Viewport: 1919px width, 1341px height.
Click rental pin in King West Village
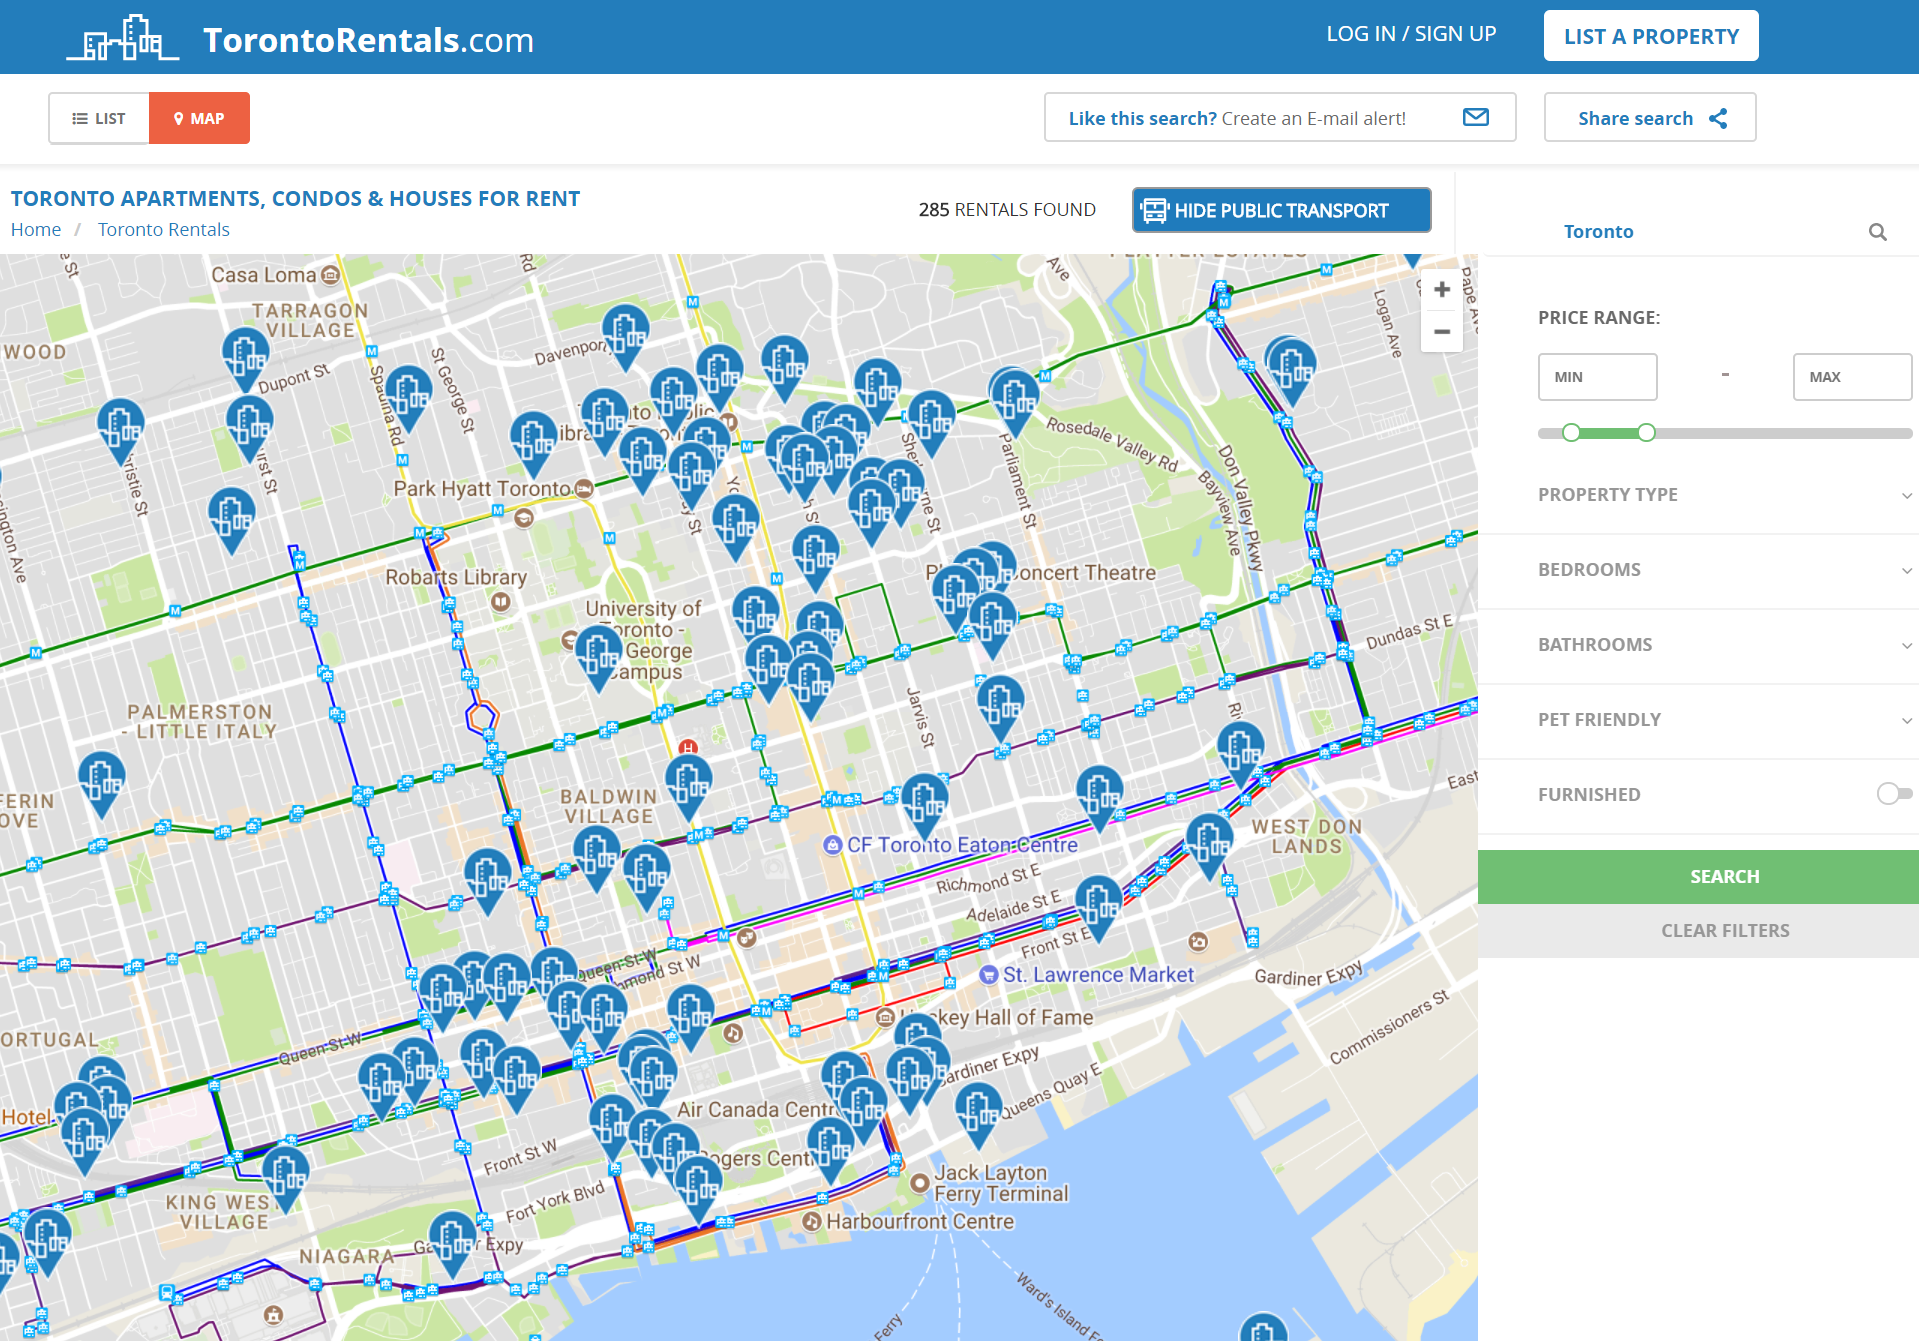(x=284, y=1176)
